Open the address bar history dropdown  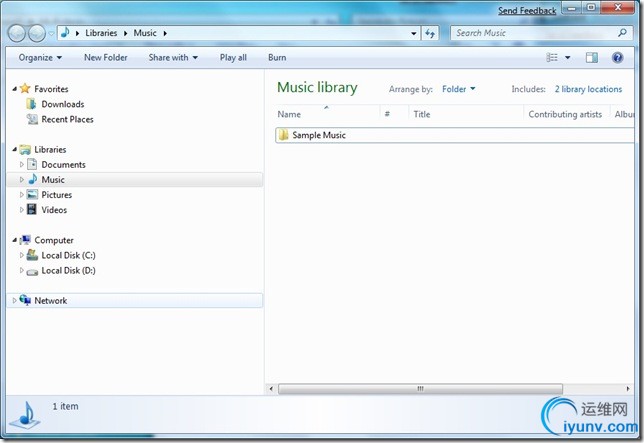coord(414,34)
